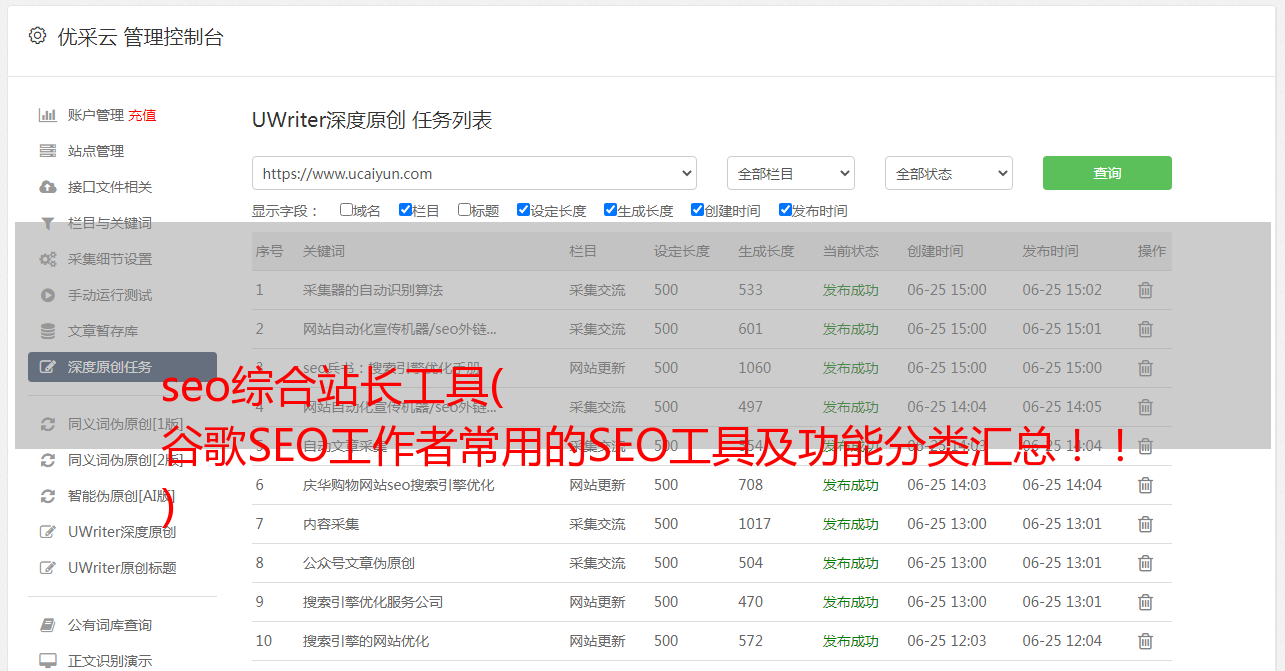This screenshot has height=671, width=1285.
Task: Click trash icon for 内容采集 row
Action: (1145, 524)
